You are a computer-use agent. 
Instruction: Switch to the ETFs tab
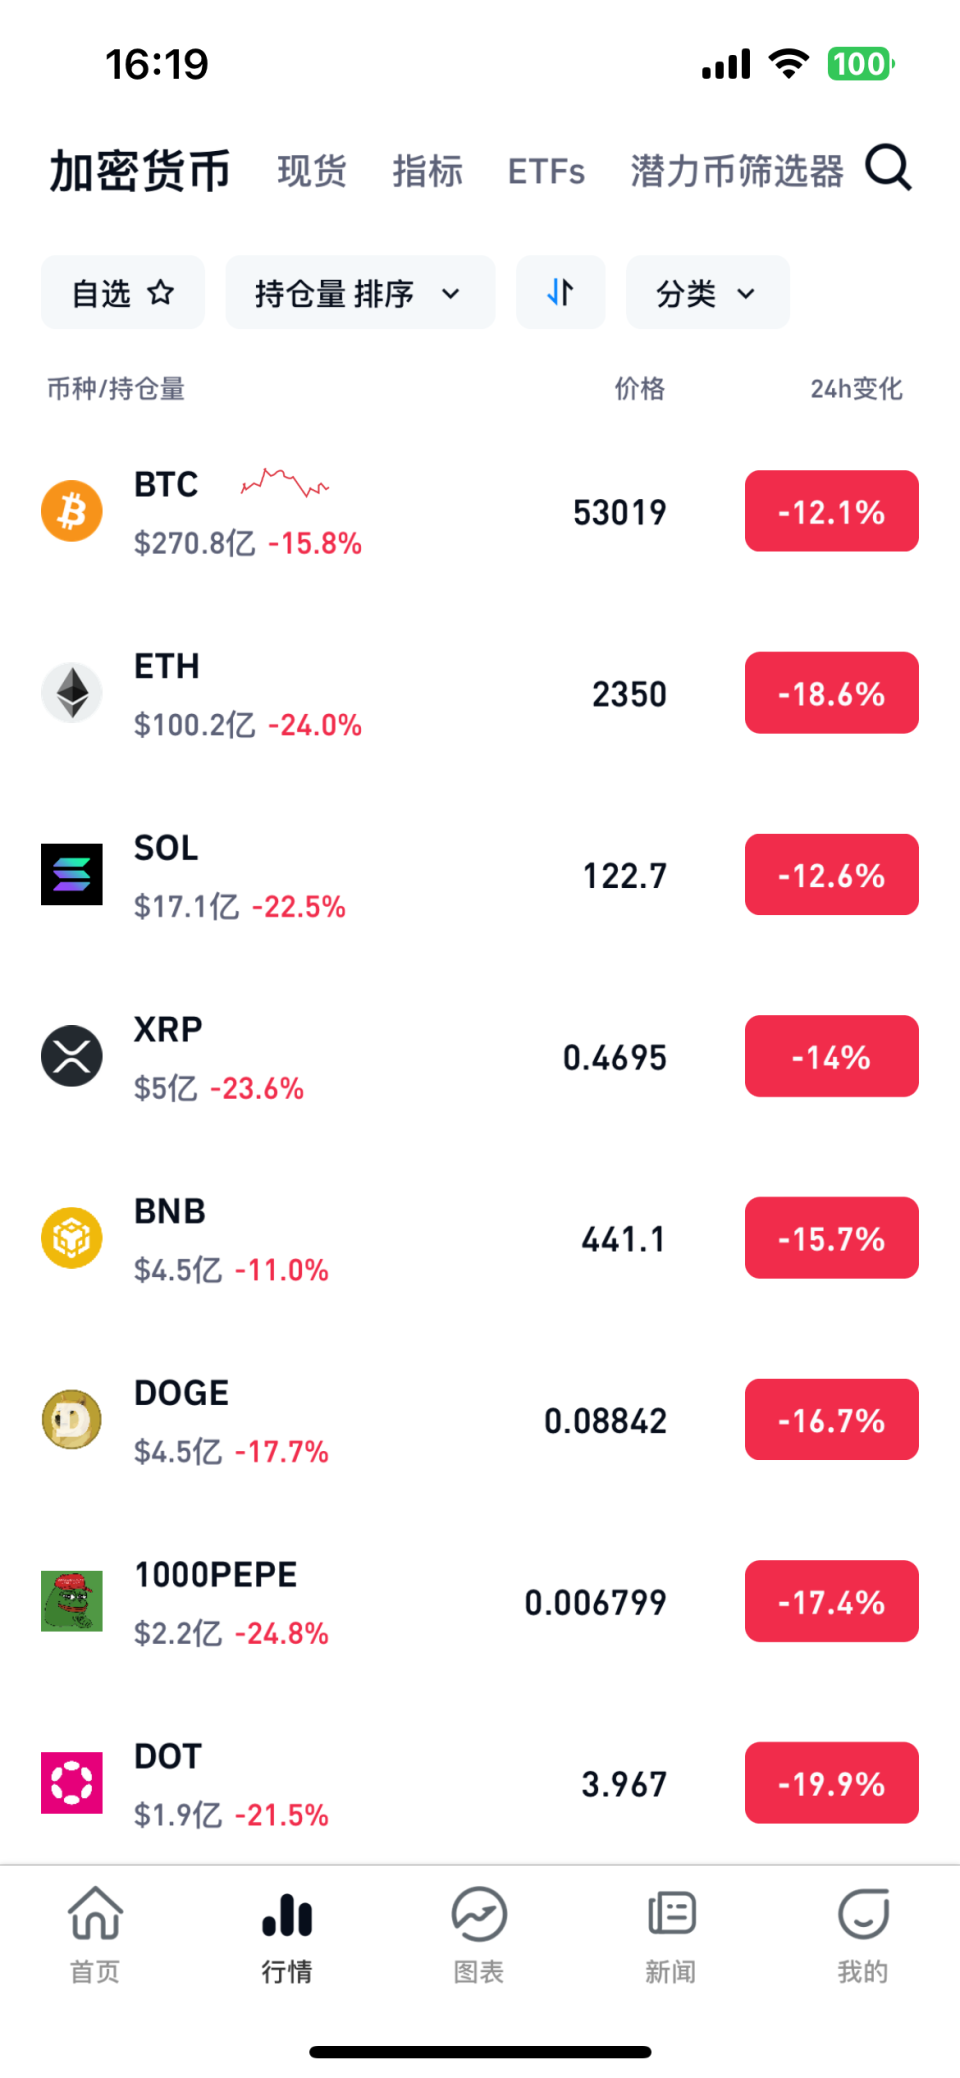pyautogui.click(x=546, y=171)
